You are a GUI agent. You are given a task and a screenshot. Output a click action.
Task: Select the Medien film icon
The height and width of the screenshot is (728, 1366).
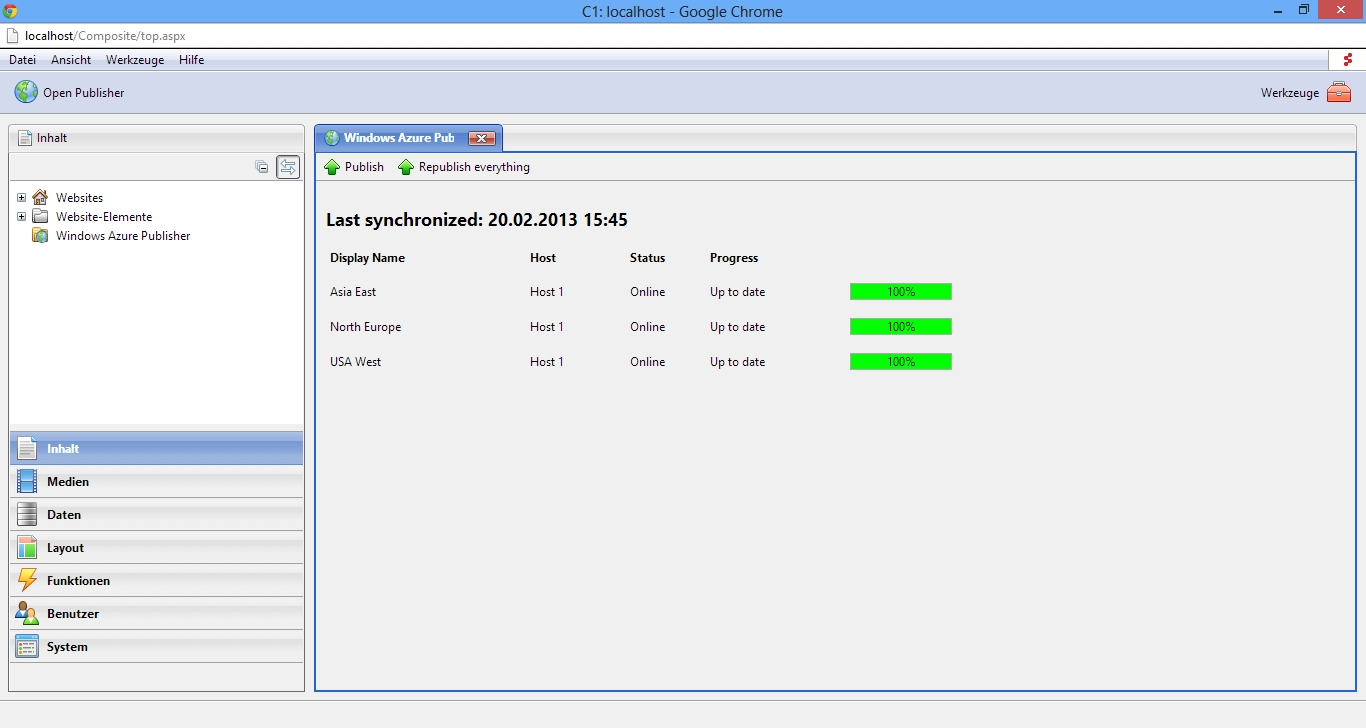(27, 482)
